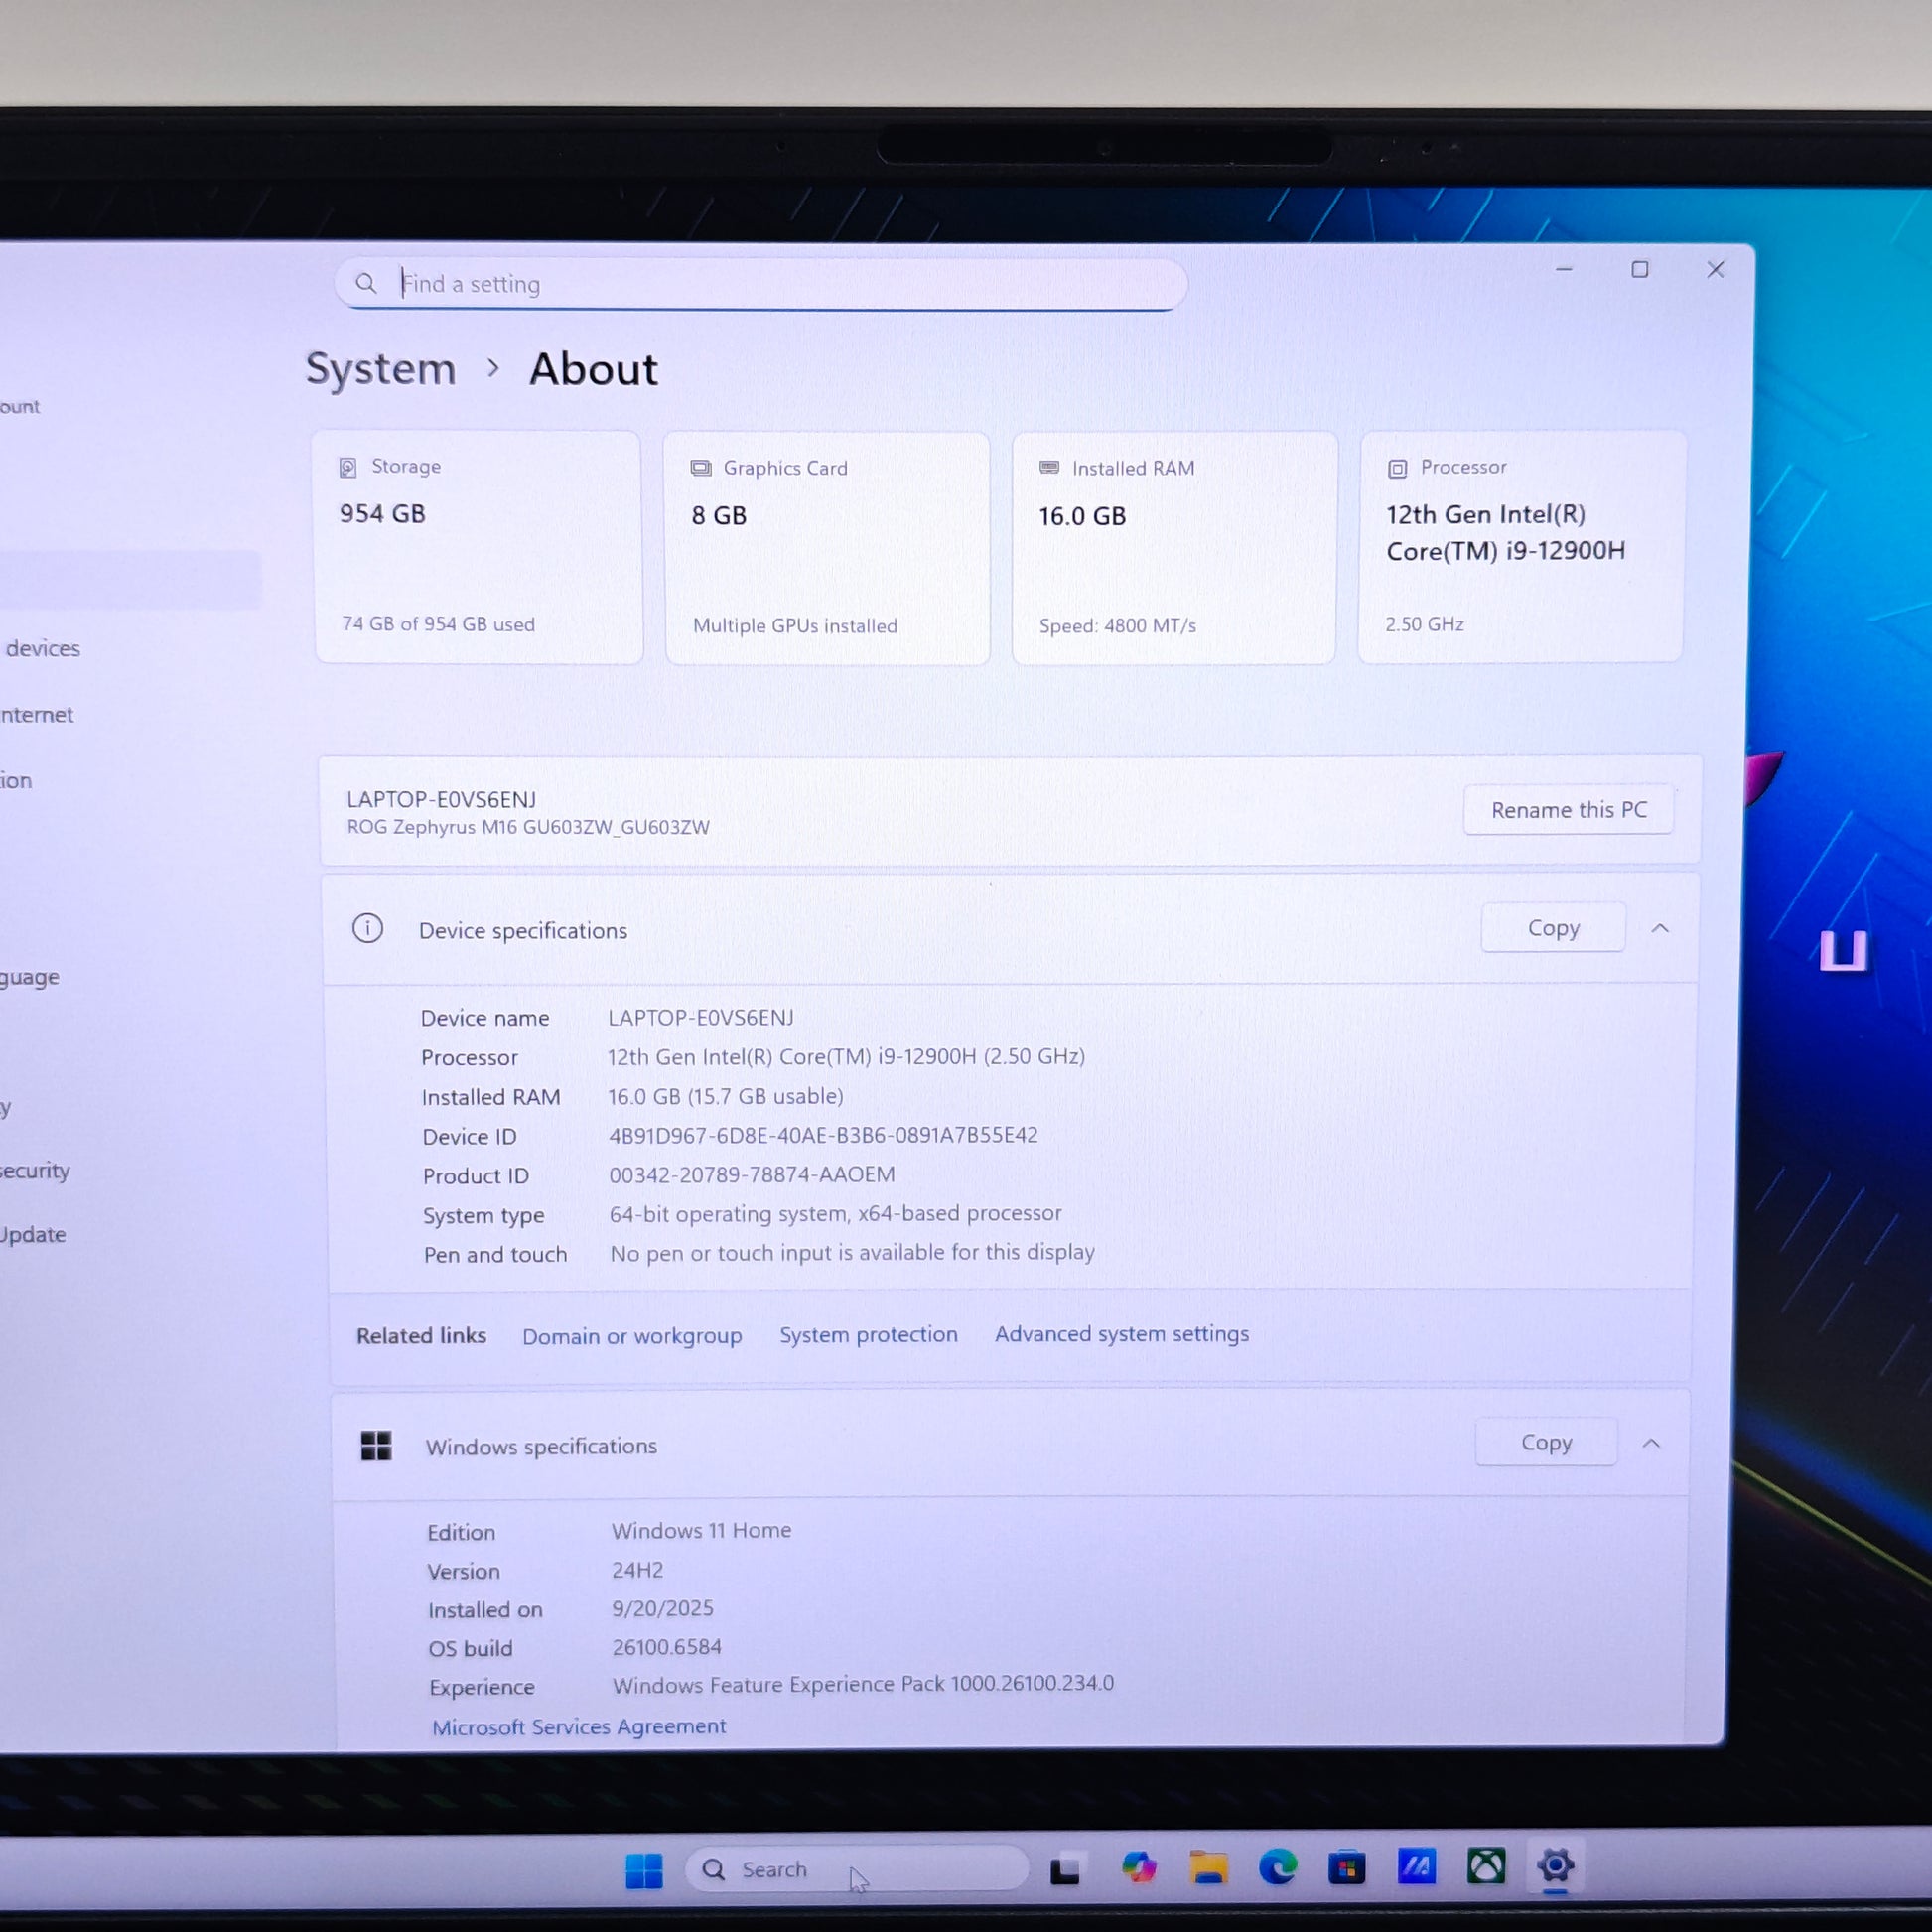Viewport: 1932px width, 1932px height.
Task: Open the Graphics Card info card
Action: tap(827, 548)
